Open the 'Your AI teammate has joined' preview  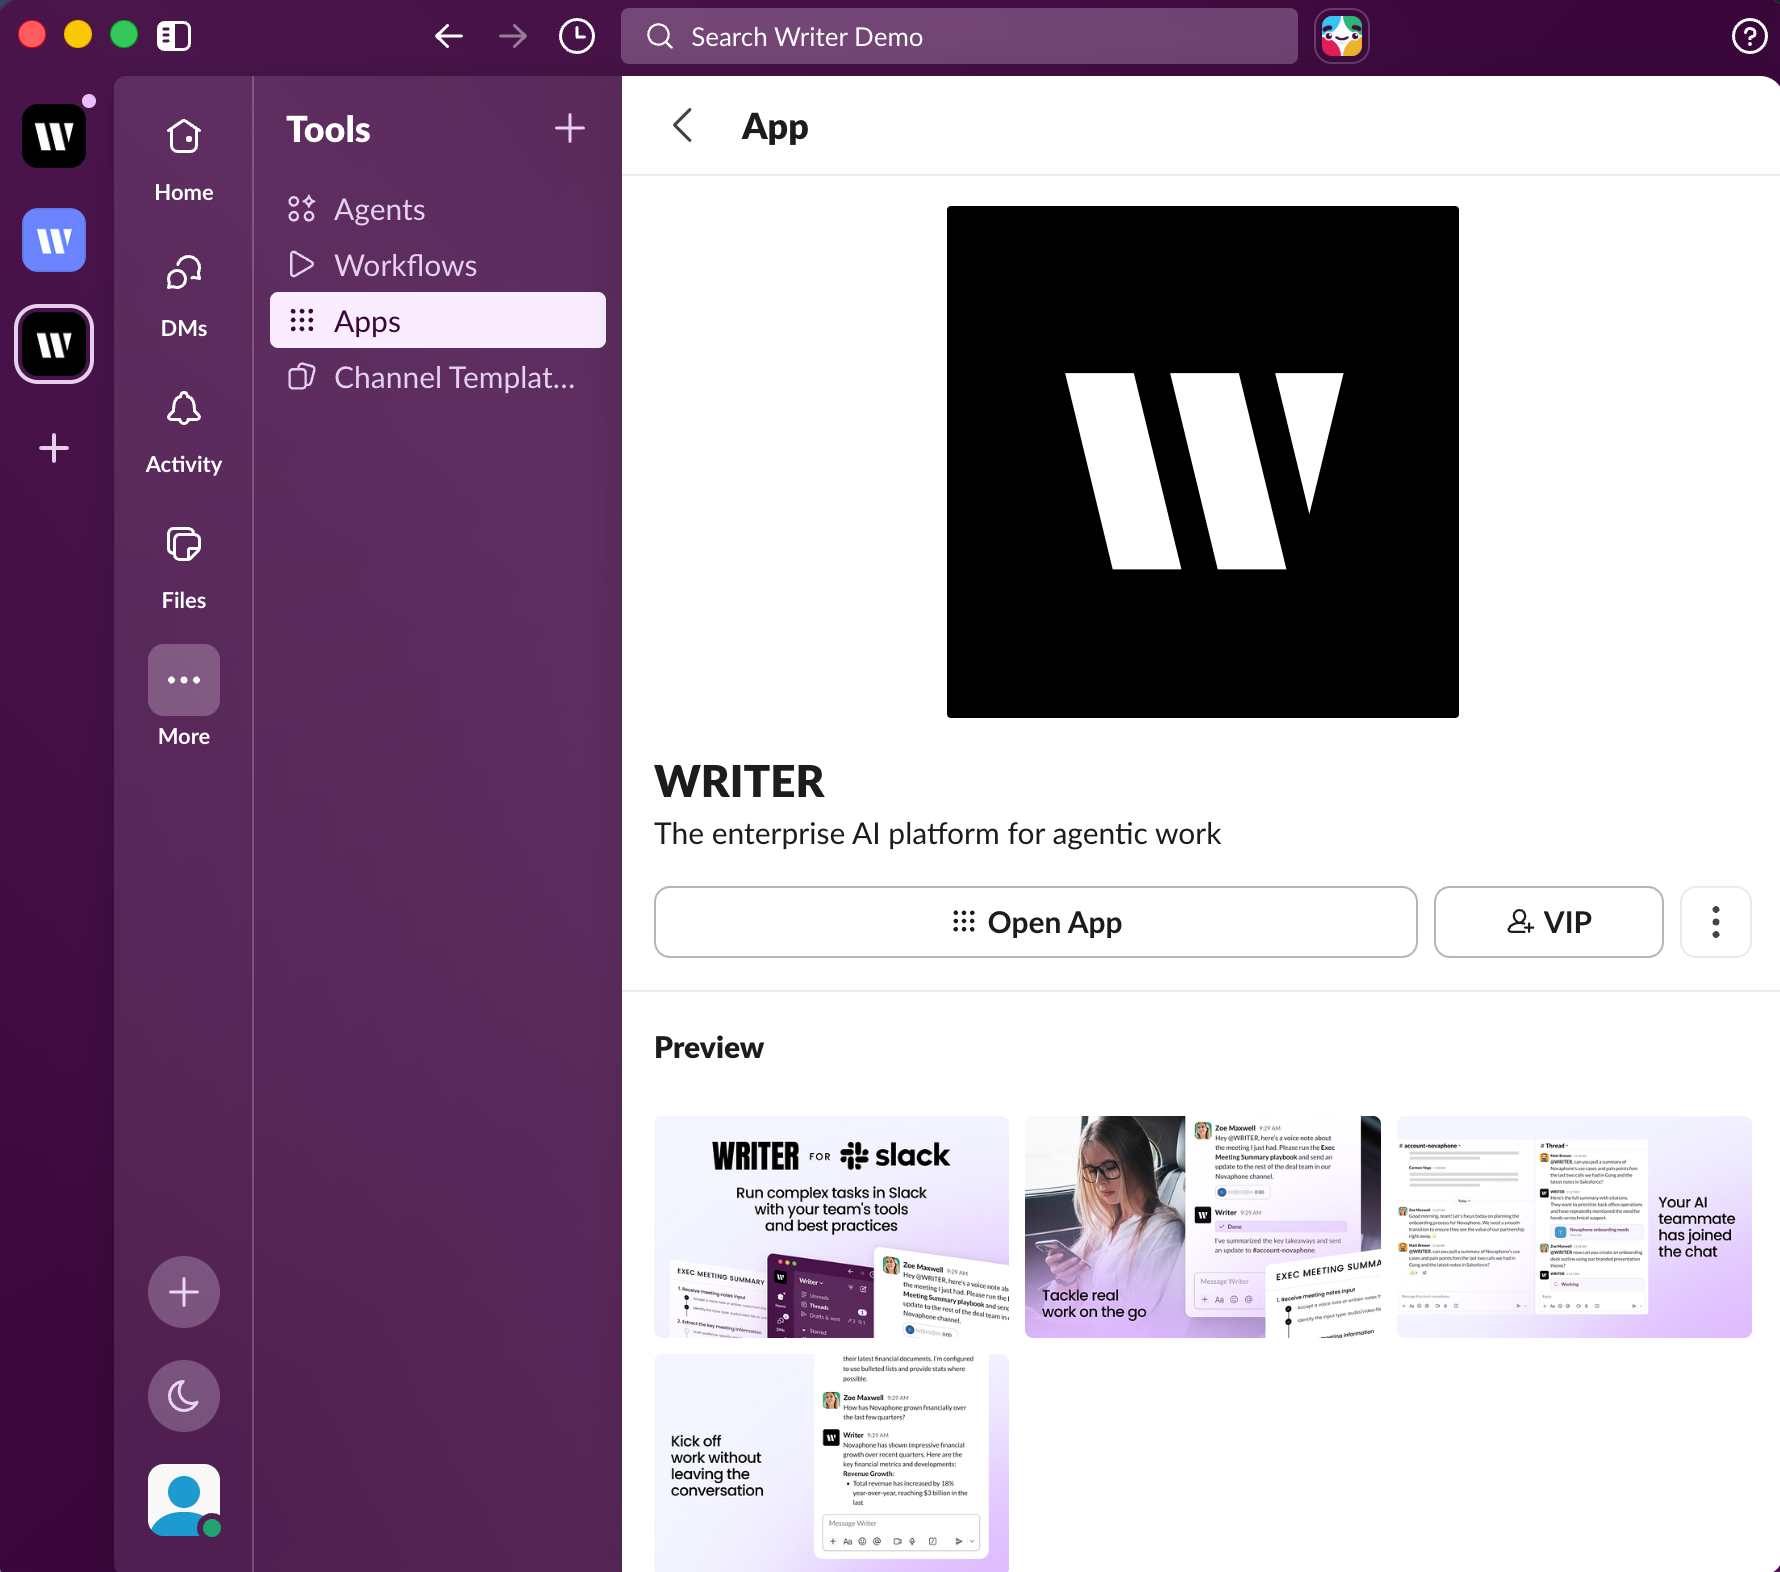click(x=1574, y=1227)
